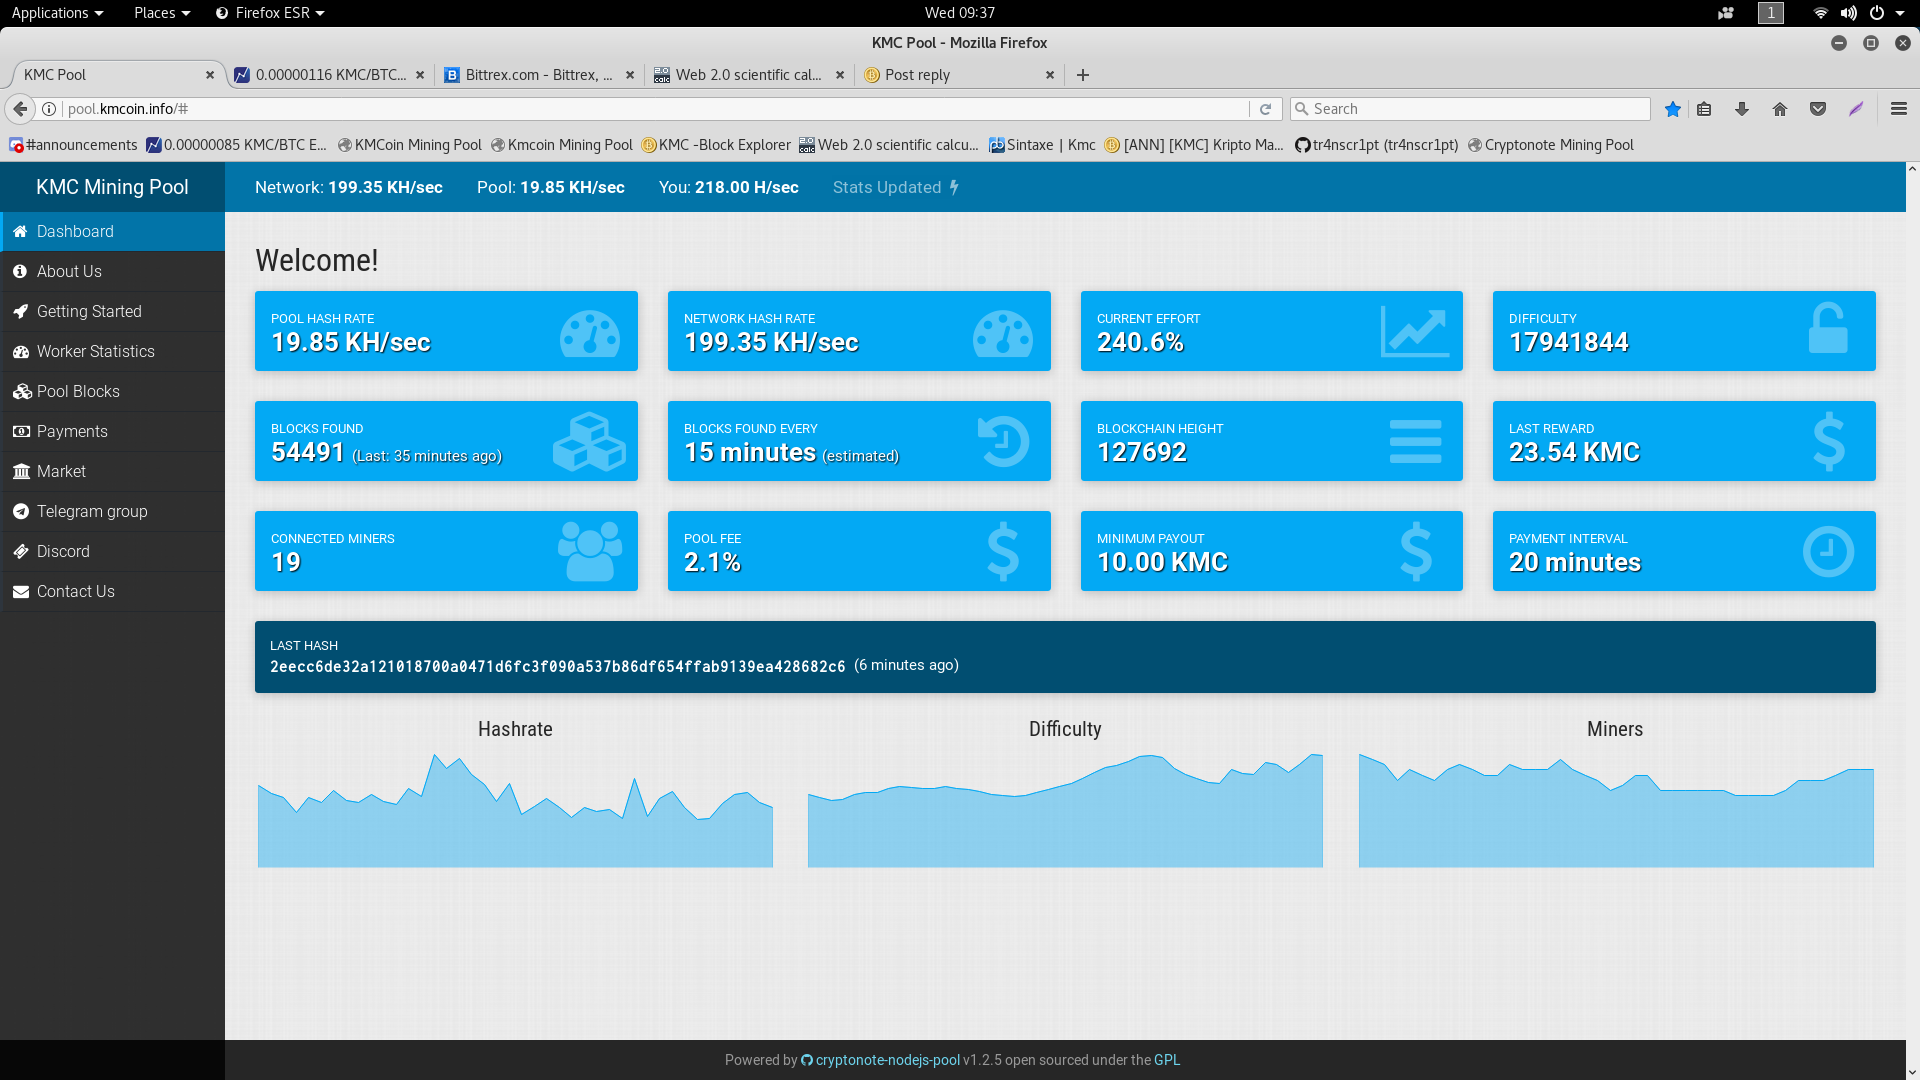
Task: Click the URL address field
Action: [x=655, y=109]
